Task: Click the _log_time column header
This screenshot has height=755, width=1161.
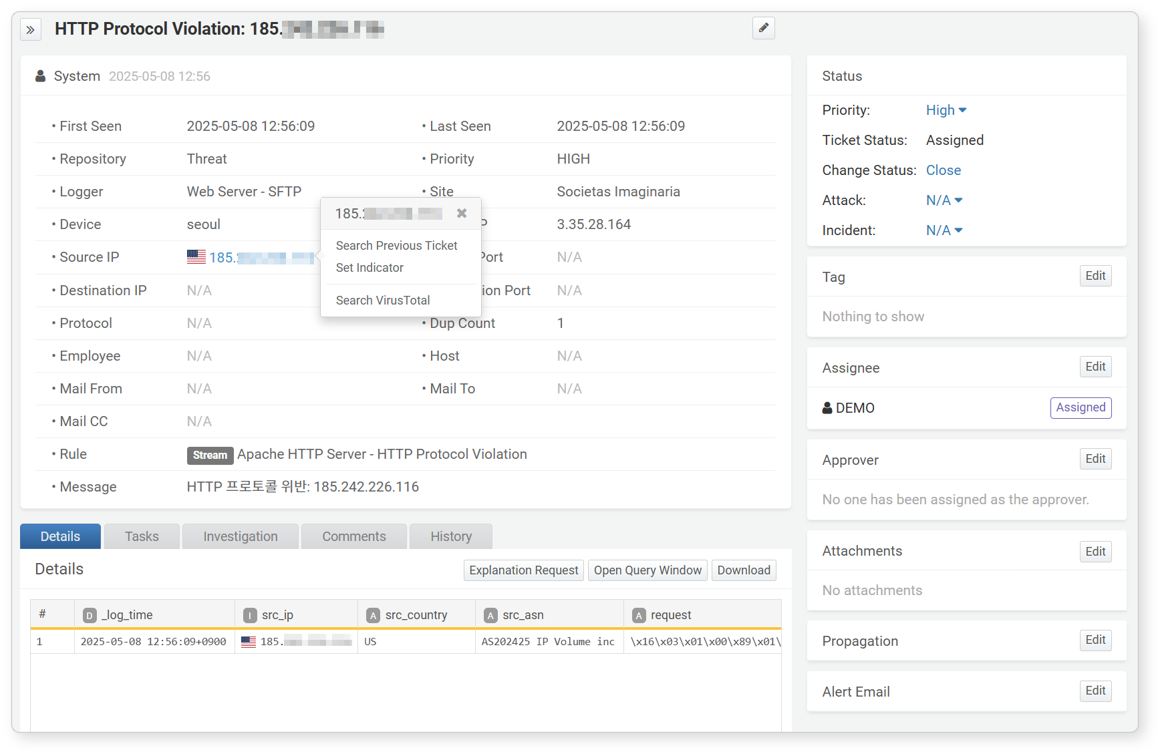Action: (x=155, y=615)
